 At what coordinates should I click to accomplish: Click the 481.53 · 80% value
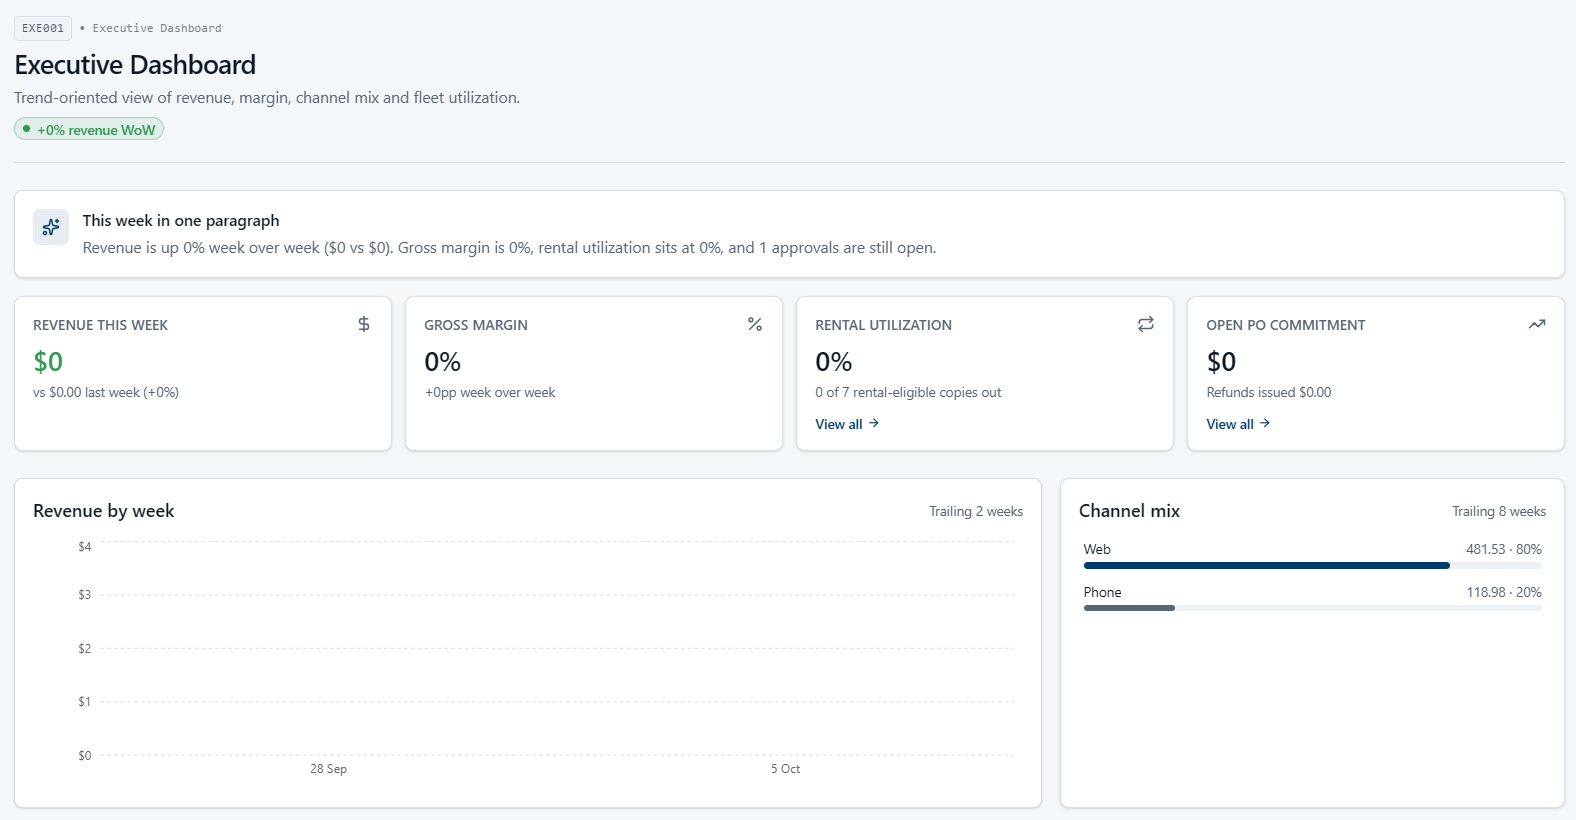1504,549
